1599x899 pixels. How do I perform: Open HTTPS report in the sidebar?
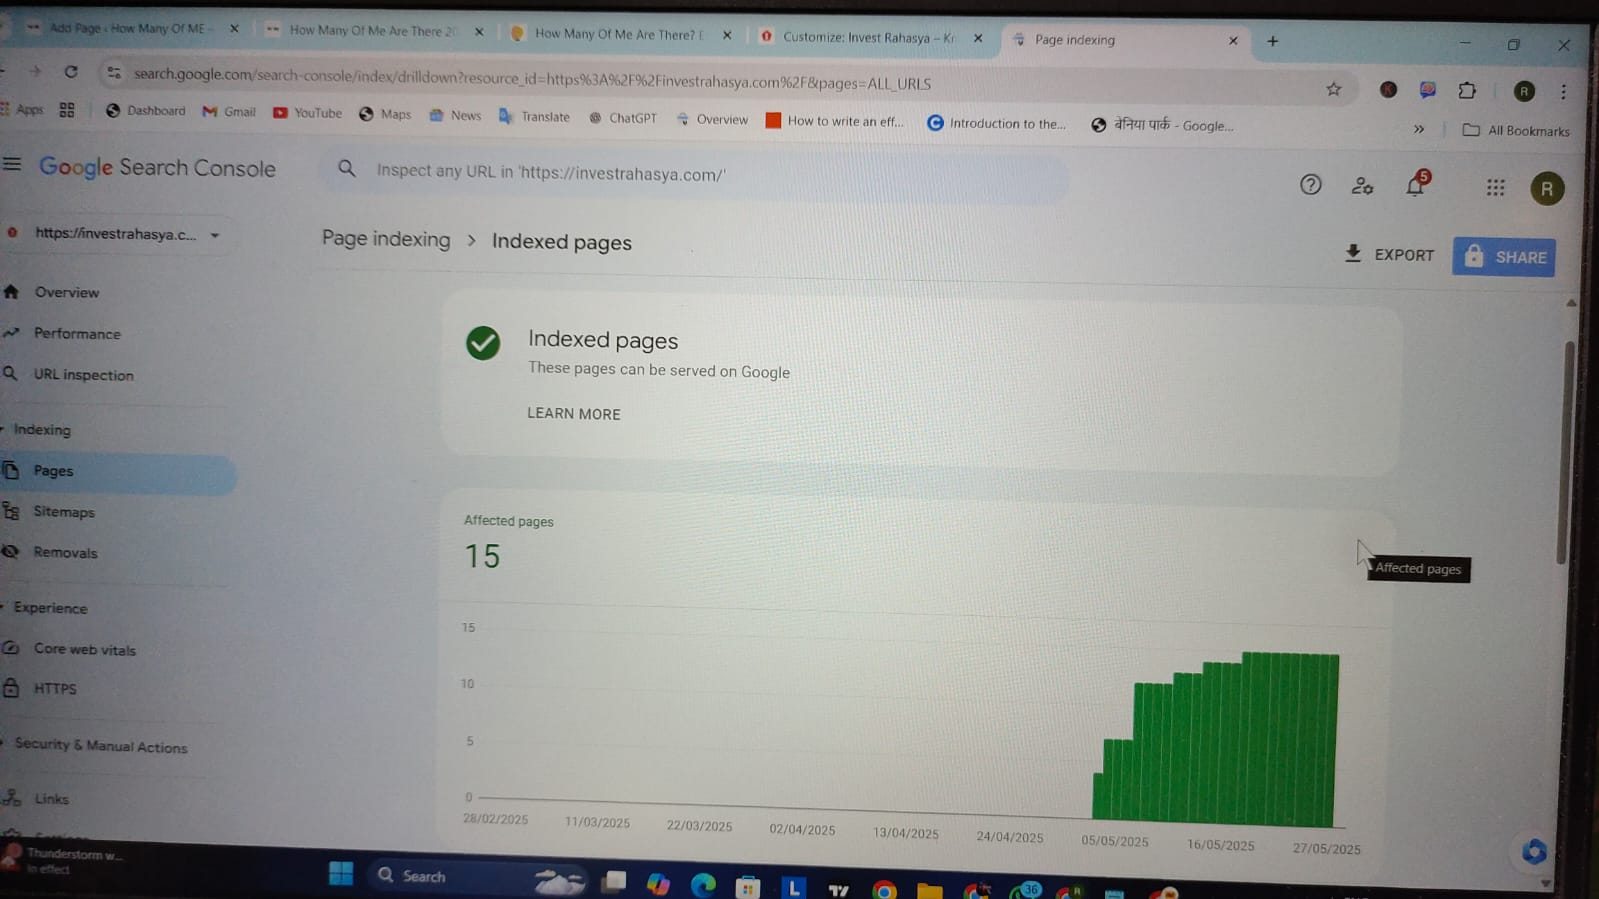click(x=55, y=688)
